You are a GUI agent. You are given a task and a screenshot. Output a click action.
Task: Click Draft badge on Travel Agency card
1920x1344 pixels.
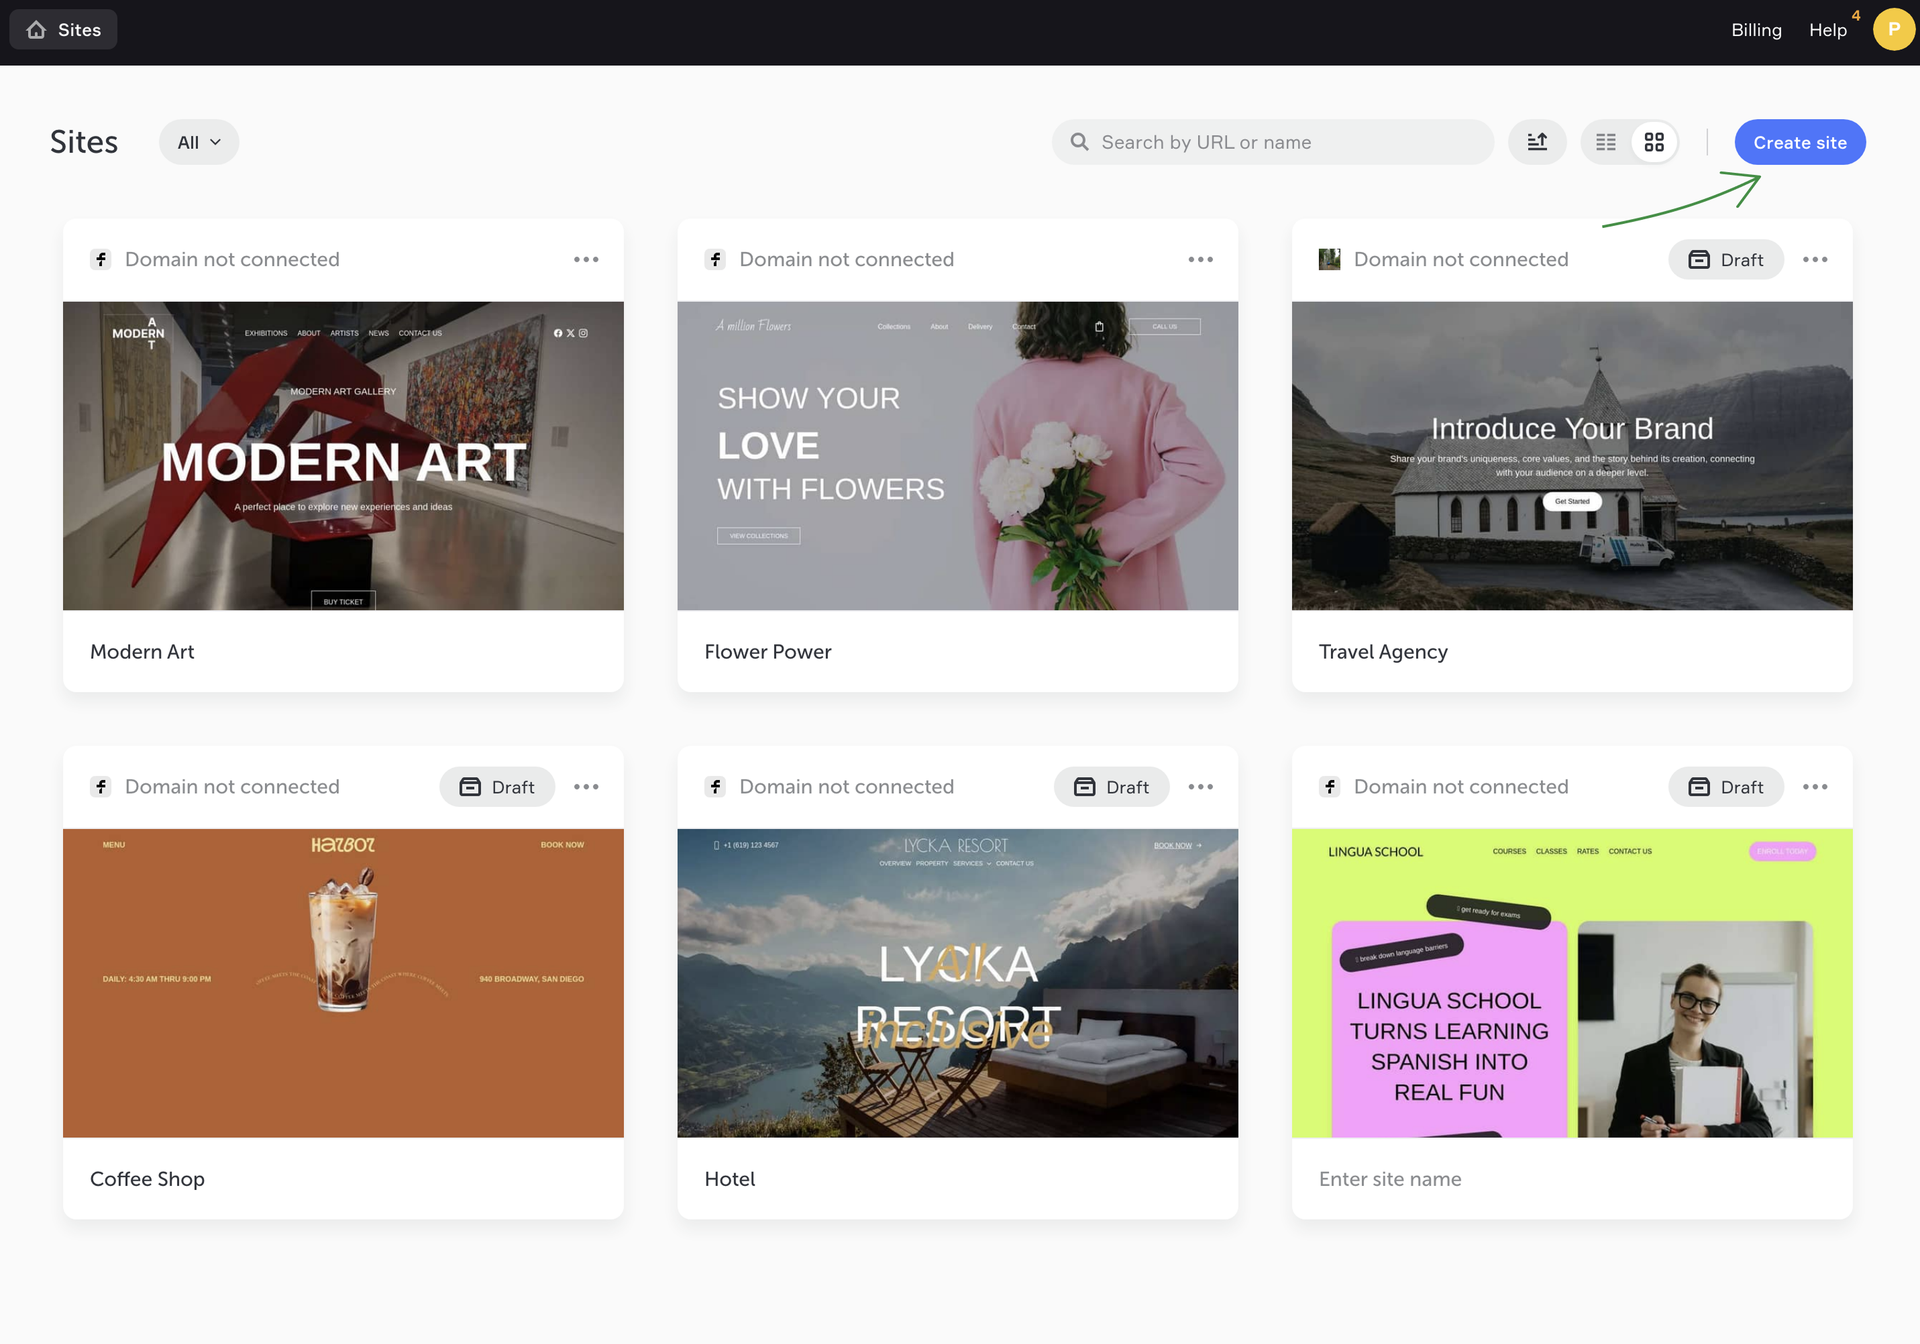click(x=1726, y=260)
